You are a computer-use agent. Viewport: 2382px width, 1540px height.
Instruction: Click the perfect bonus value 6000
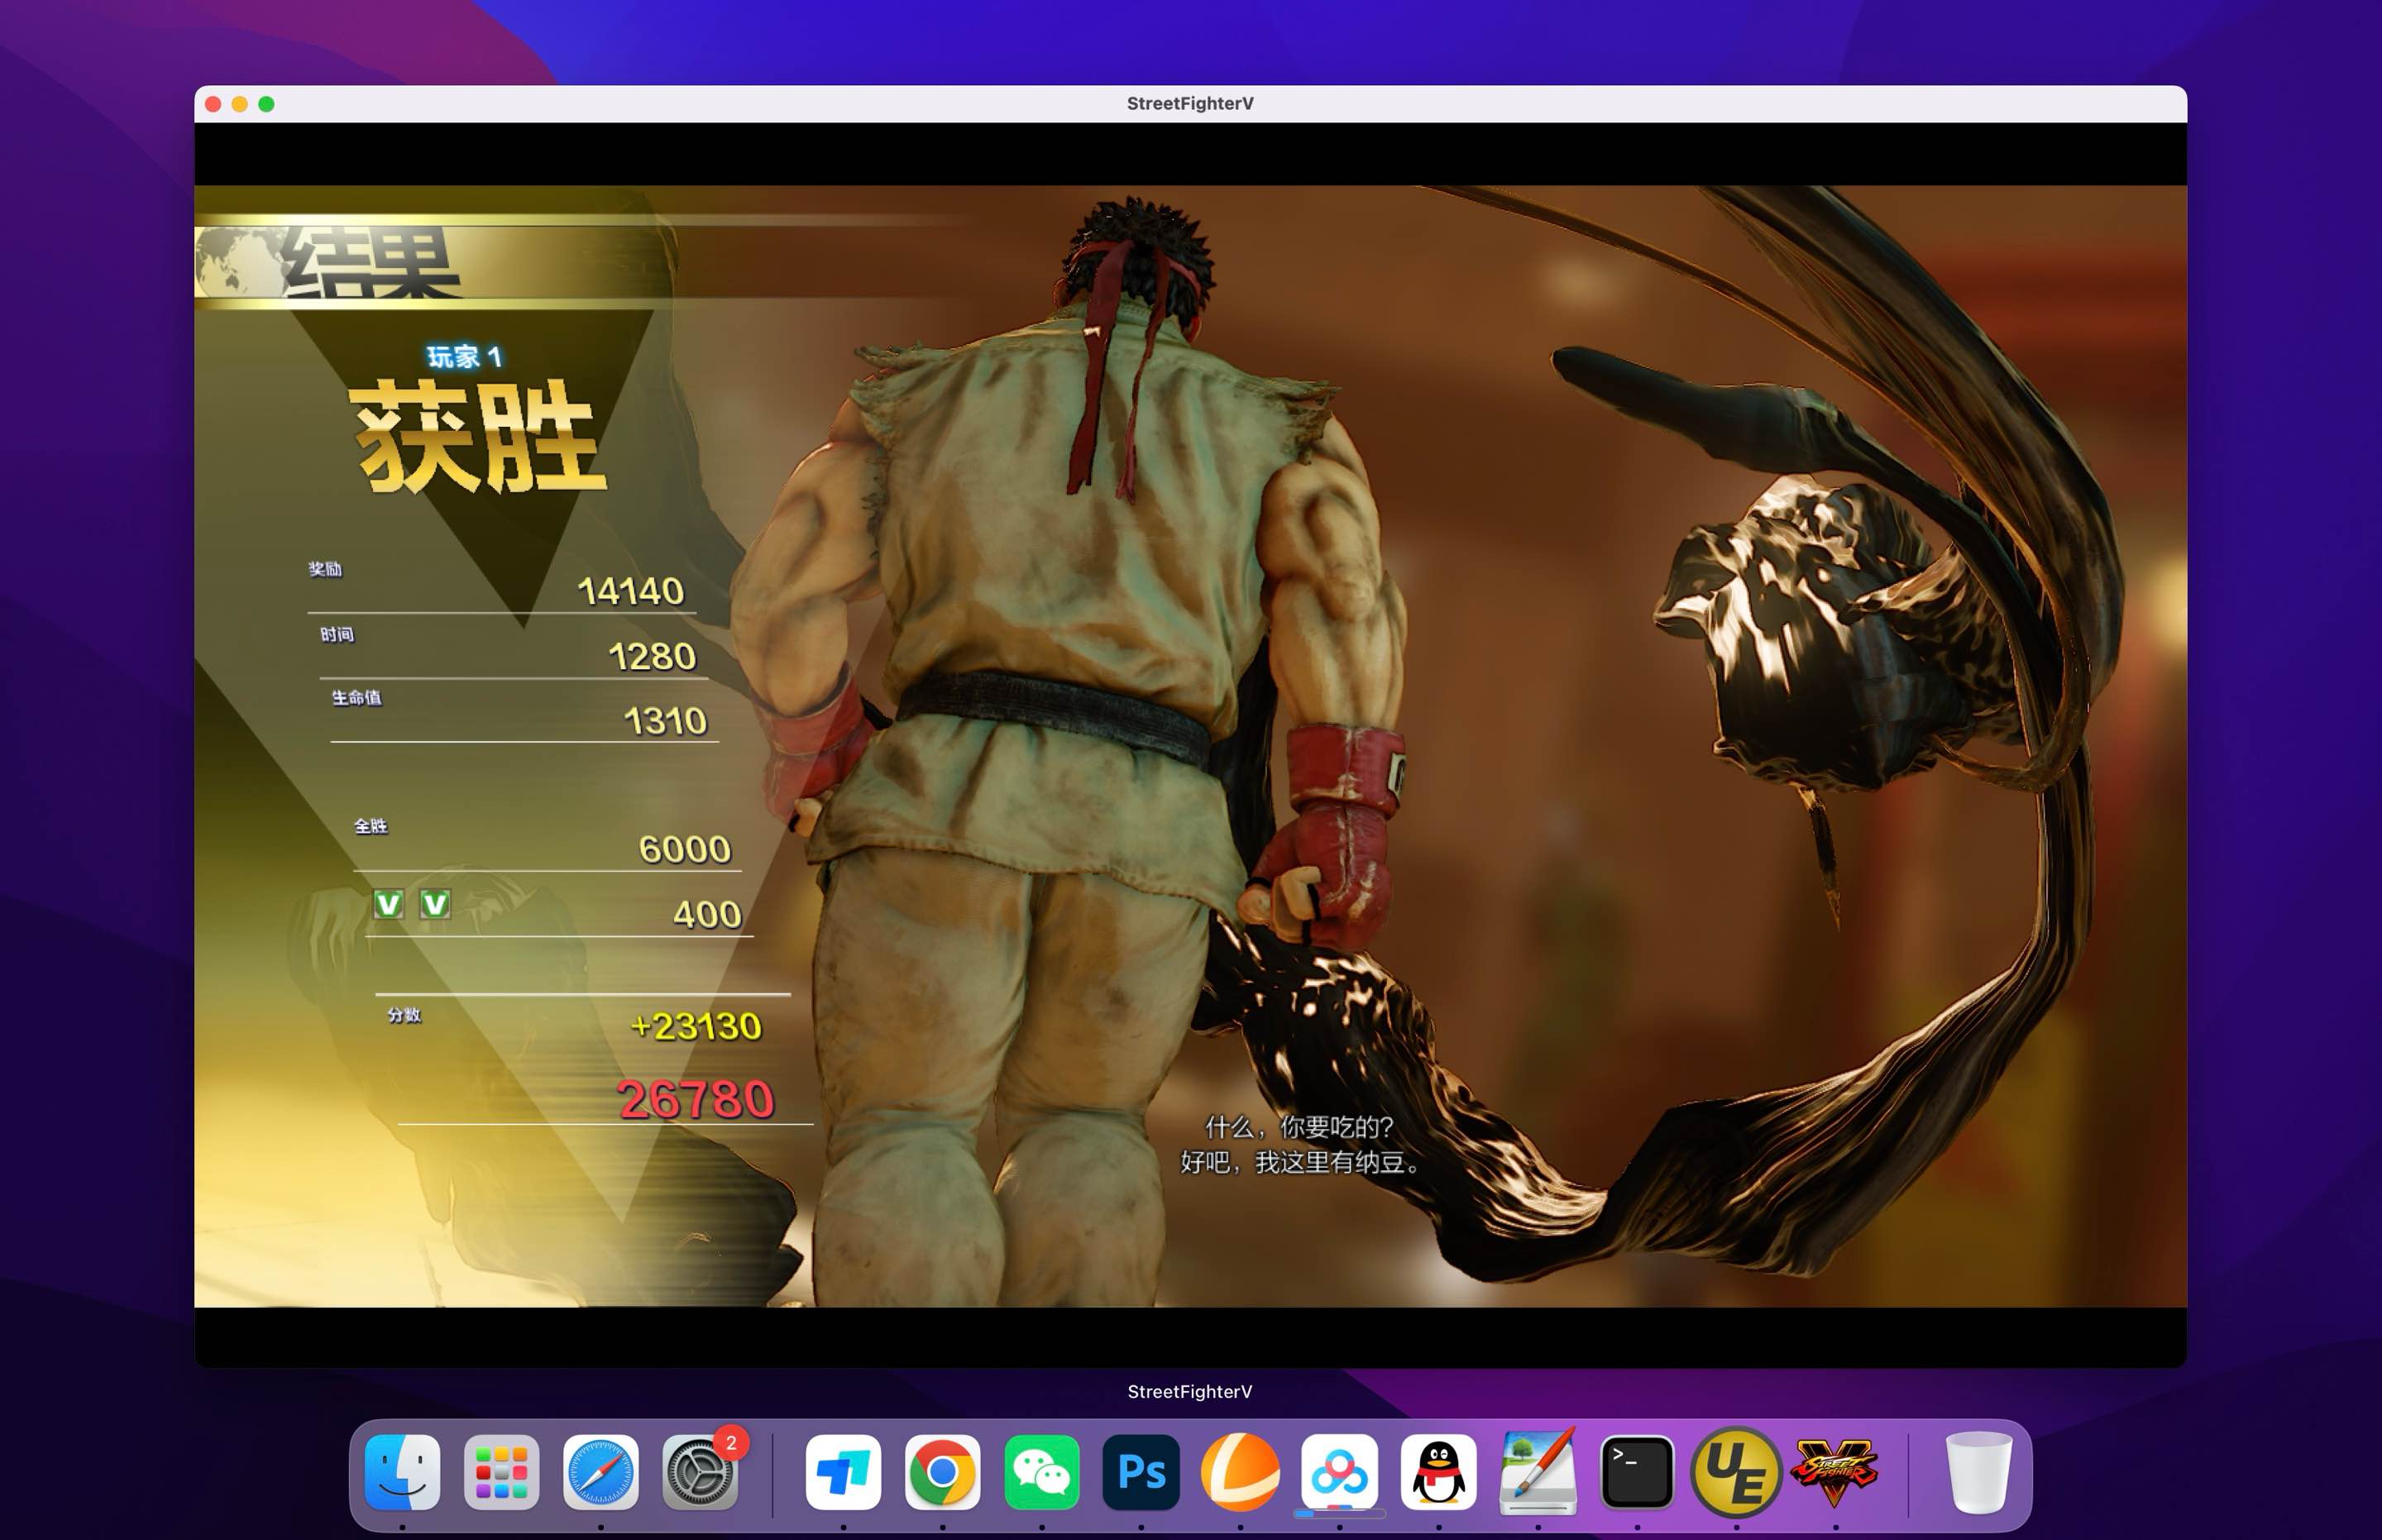(x=685, y=850)
